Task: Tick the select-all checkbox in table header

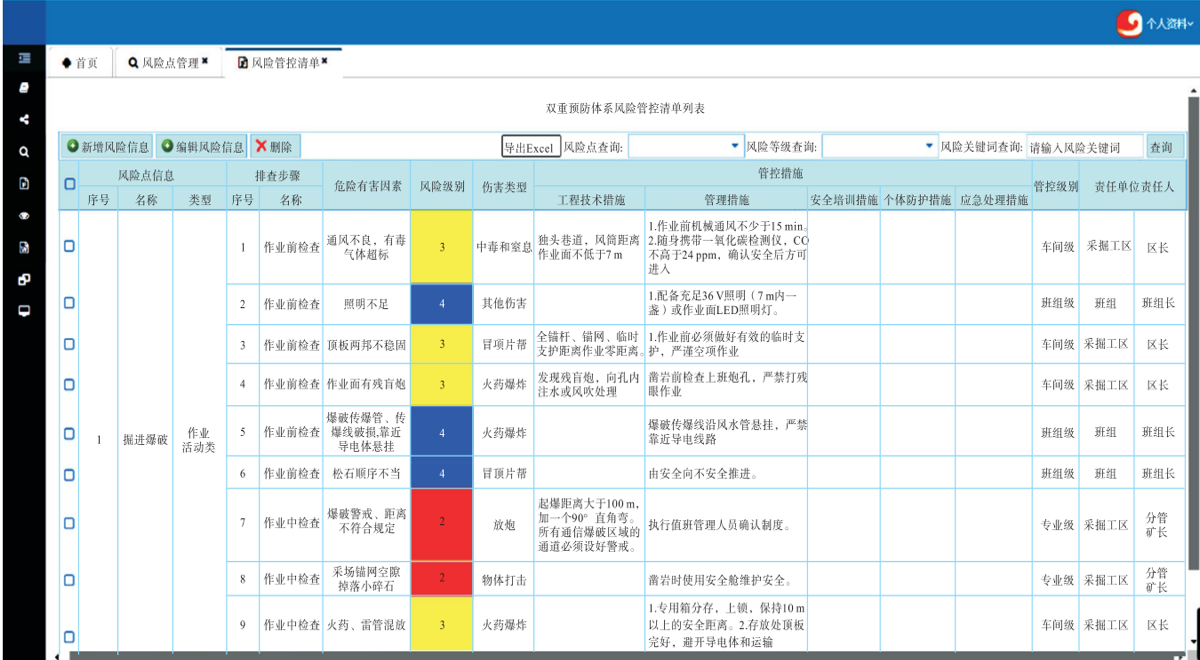Action: [69, 184]
